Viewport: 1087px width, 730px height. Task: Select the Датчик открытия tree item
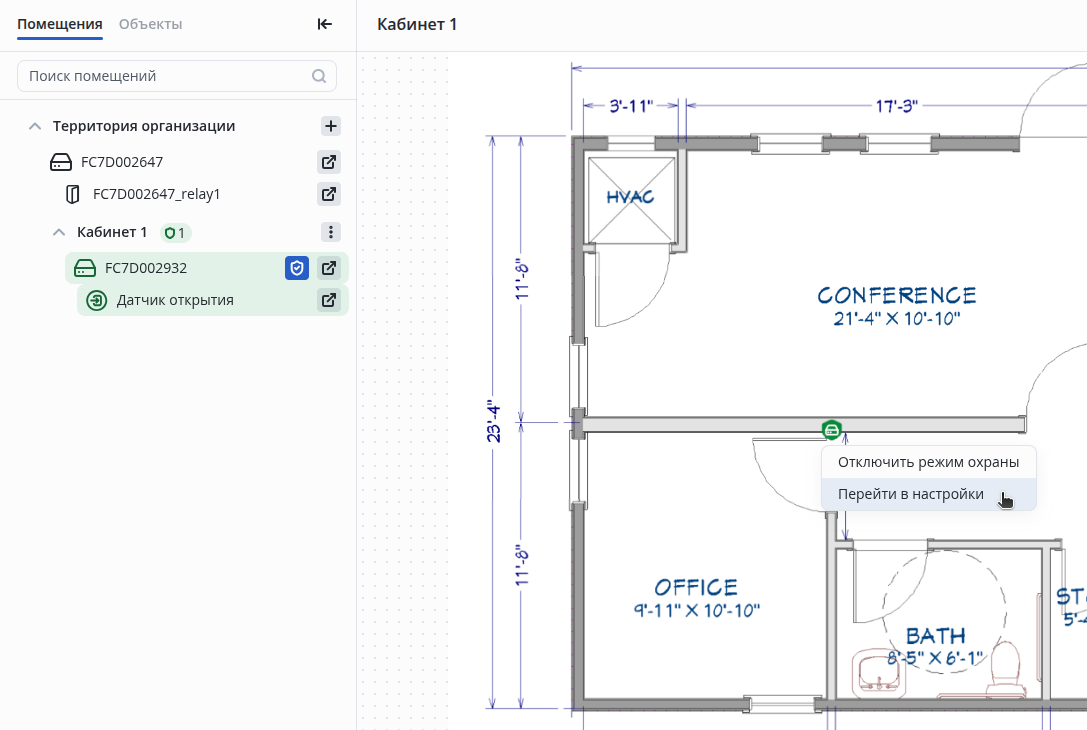pyautogui.click(x=175, y=300)
